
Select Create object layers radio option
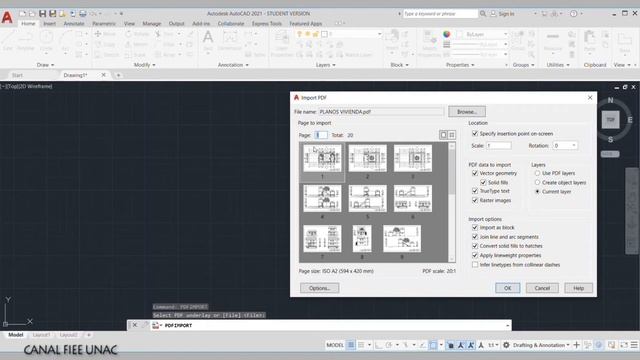click(537, 182)
